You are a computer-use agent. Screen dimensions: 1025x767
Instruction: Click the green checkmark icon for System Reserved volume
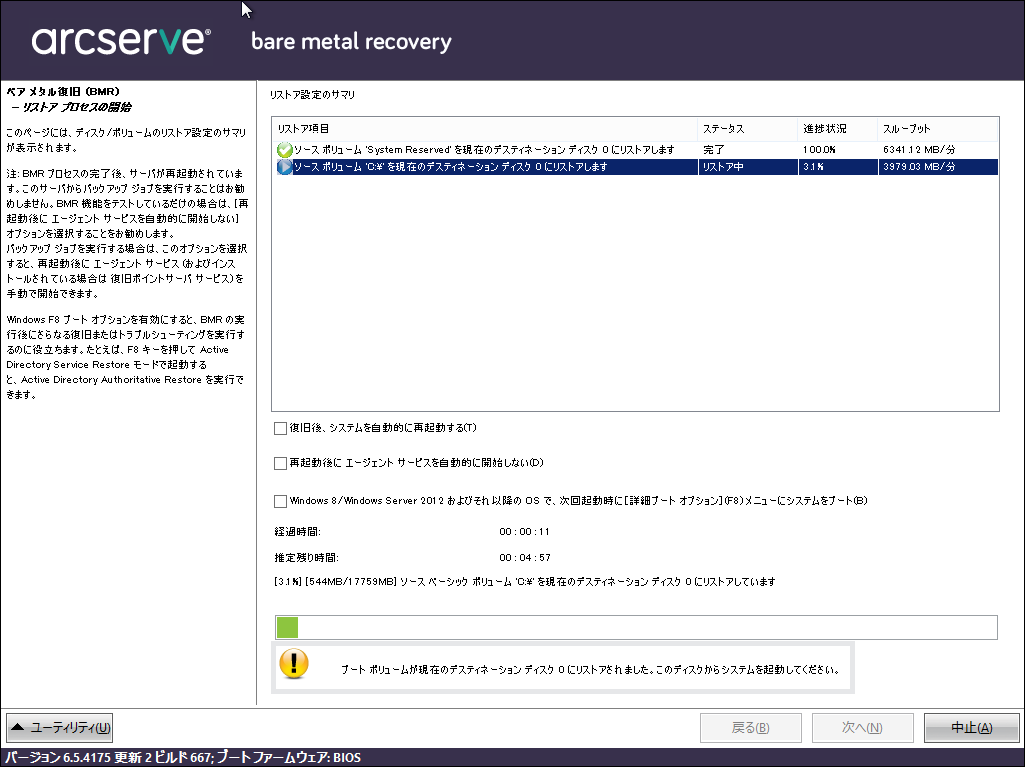(284, 150)
